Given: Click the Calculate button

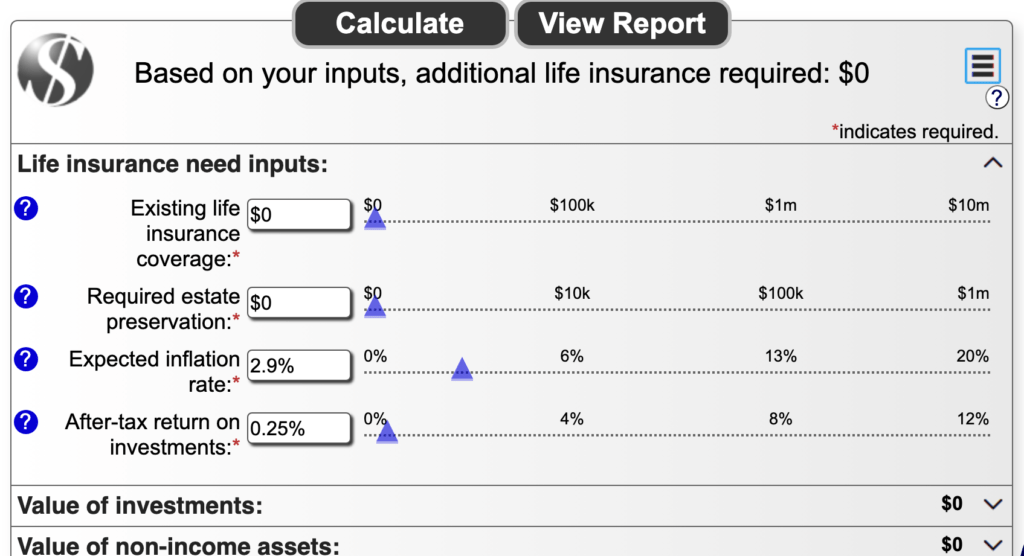Looking at the screenshot, I should [x=400, y=24].
